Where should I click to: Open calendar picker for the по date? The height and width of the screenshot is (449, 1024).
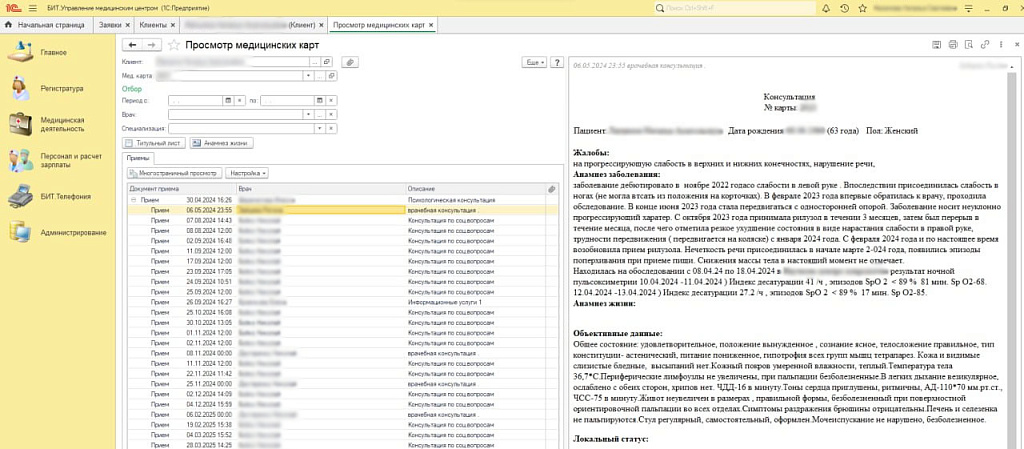click(321, 101)
